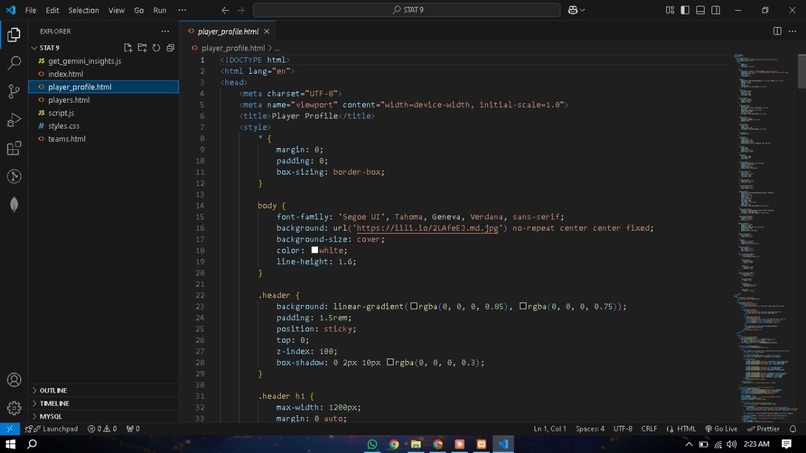
Task: Expand the OUTLINE section
Action: click(103, 390)
